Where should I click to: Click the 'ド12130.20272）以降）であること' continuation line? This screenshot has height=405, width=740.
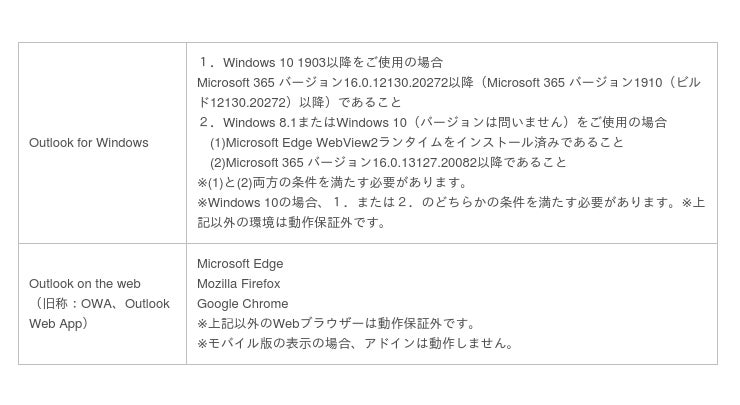click(x=299, y=102)
